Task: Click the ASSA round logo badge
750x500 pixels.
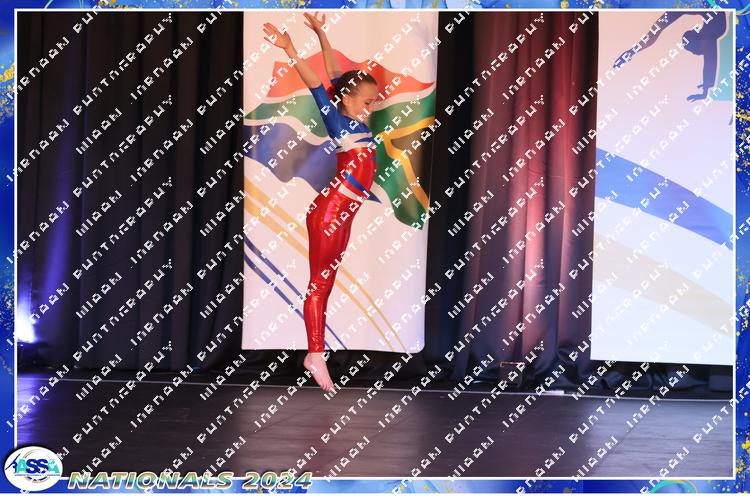Action: (x=33, y=468)
